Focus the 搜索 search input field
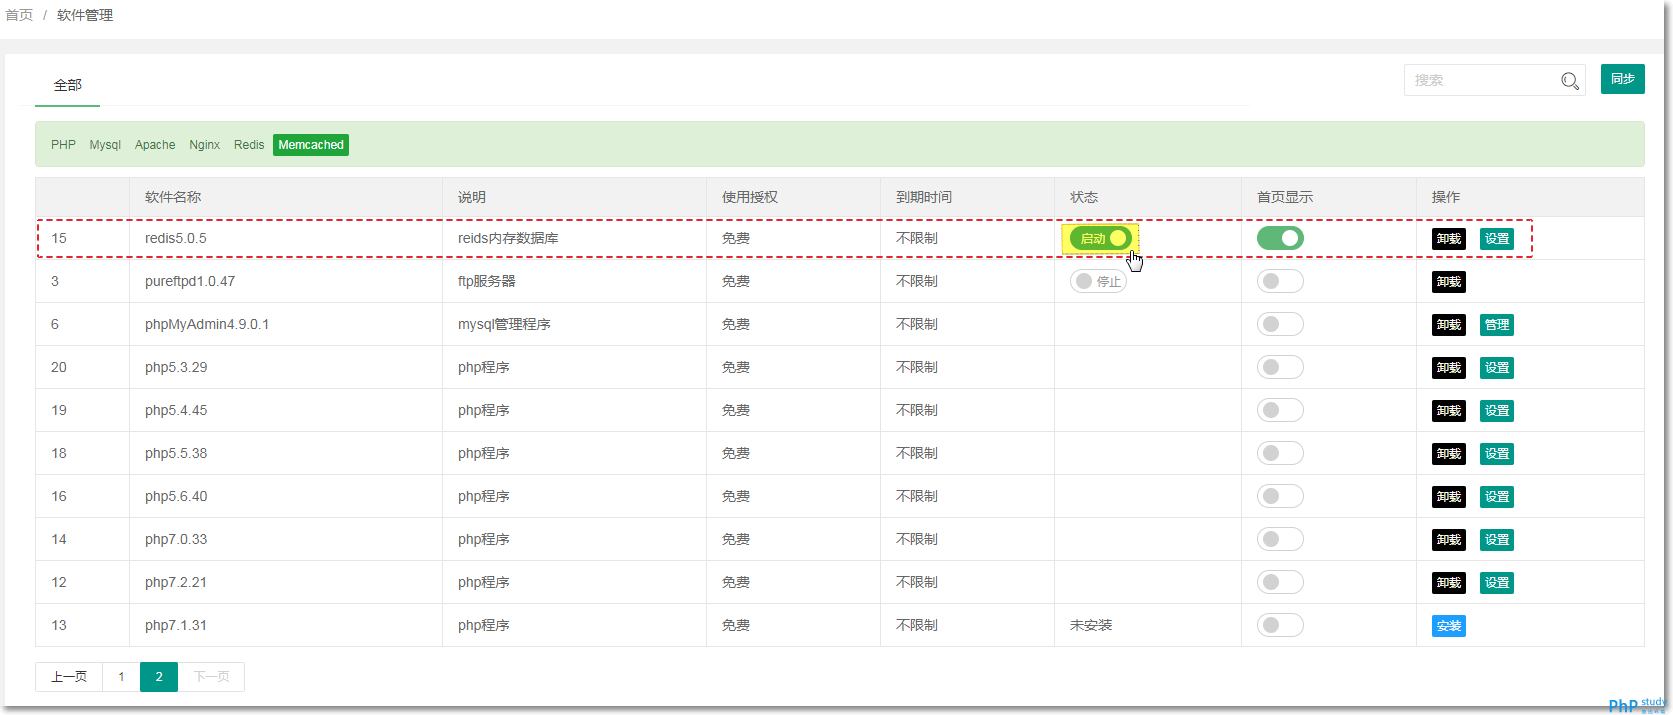The image size is (1673, 715). 1480,80
